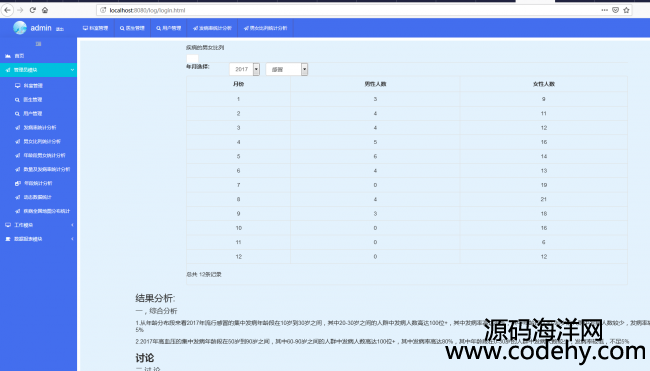This screenshot has width=650, height=371.
Task: Click month 1 cell in the table
Action: (x=238, y=99)
